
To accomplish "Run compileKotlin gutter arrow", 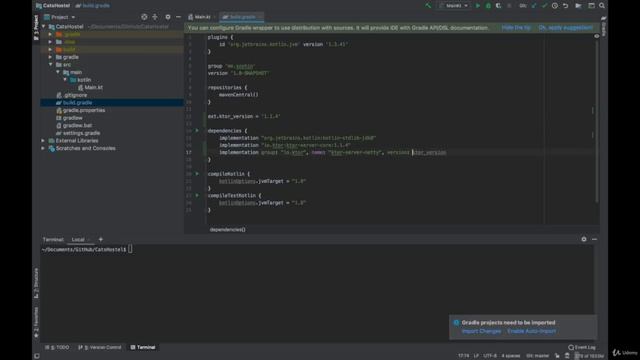I will click(197, 174).
